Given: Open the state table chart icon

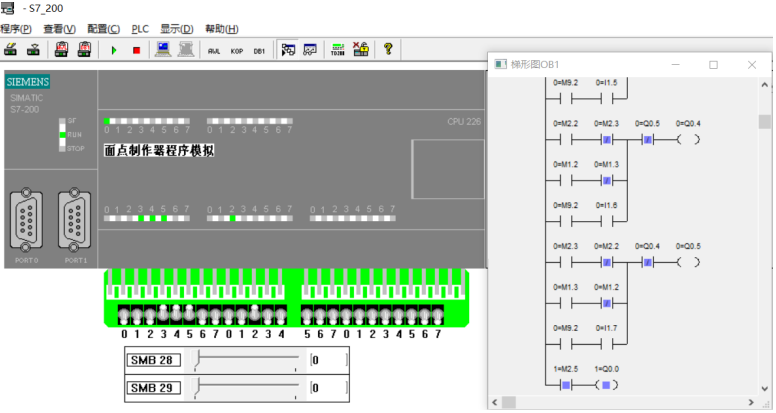Looking at the screenshot, I should tap(310, 49).
